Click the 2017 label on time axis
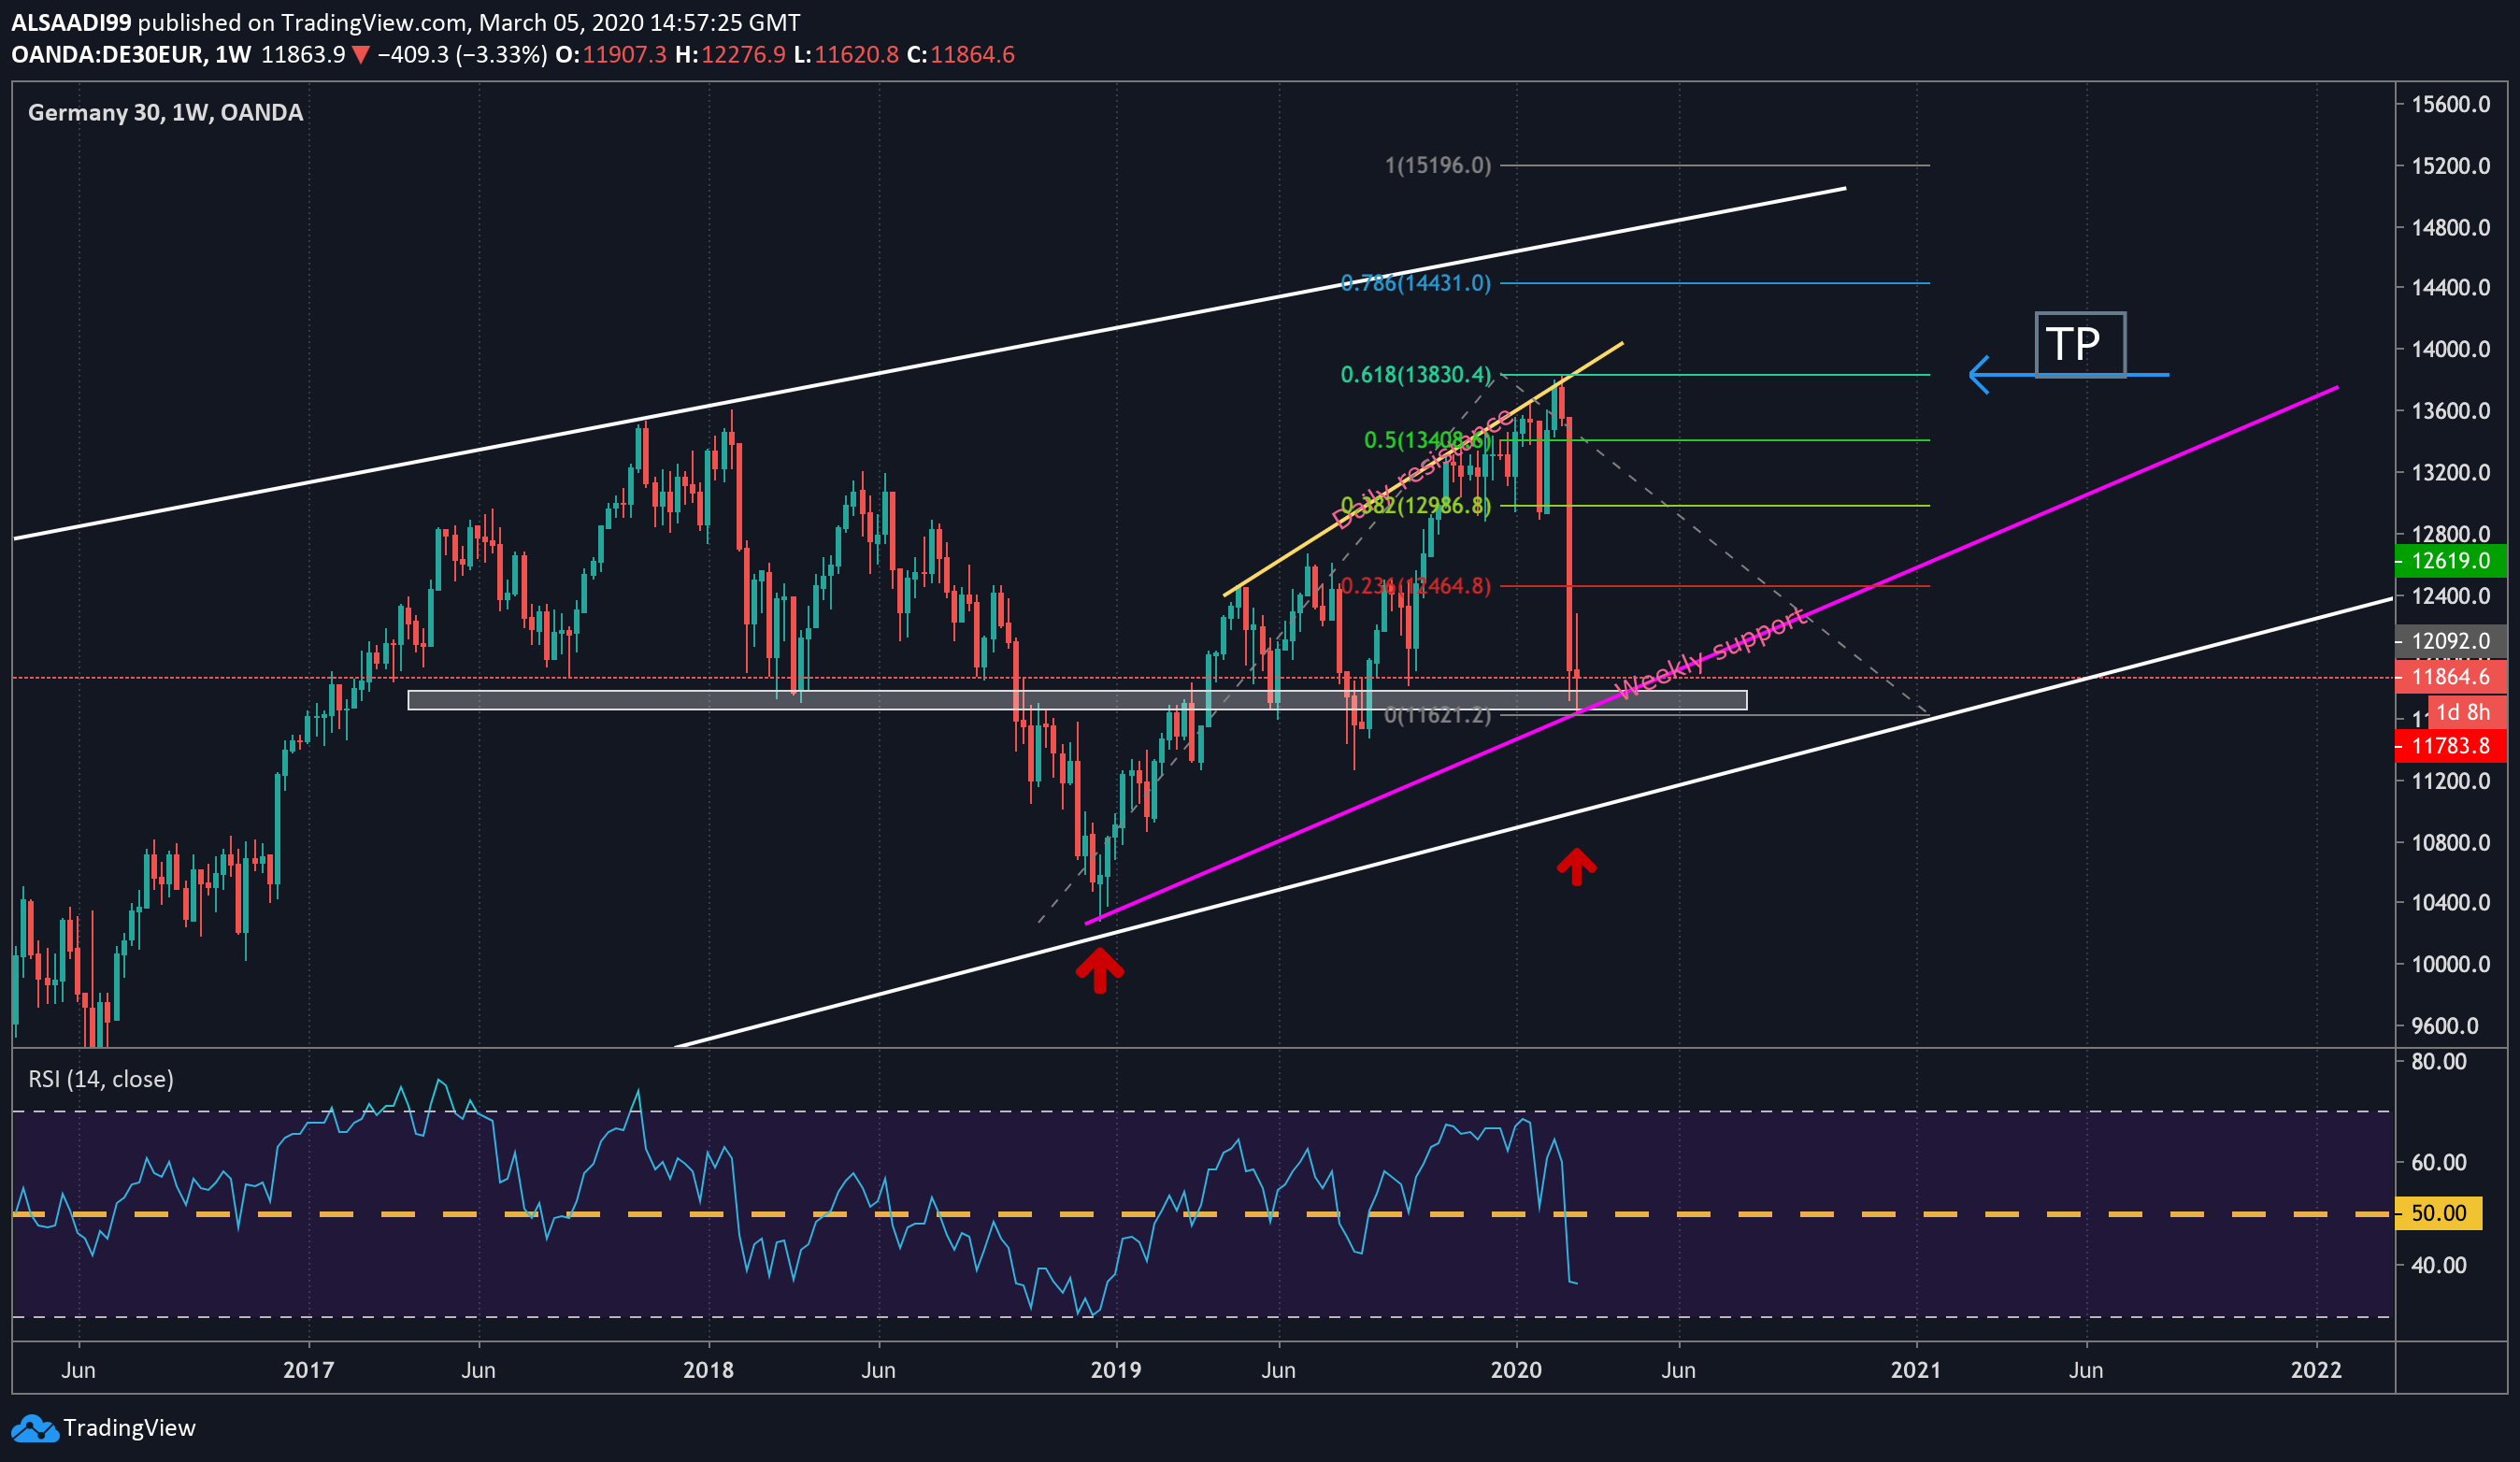This screenshot has width=2520, height=1462. 308,1370
